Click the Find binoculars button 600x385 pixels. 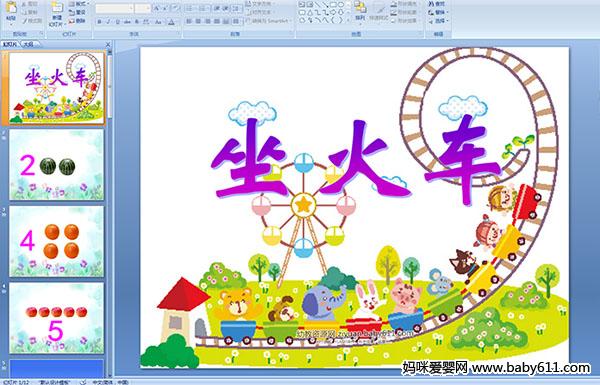(437, 4)
